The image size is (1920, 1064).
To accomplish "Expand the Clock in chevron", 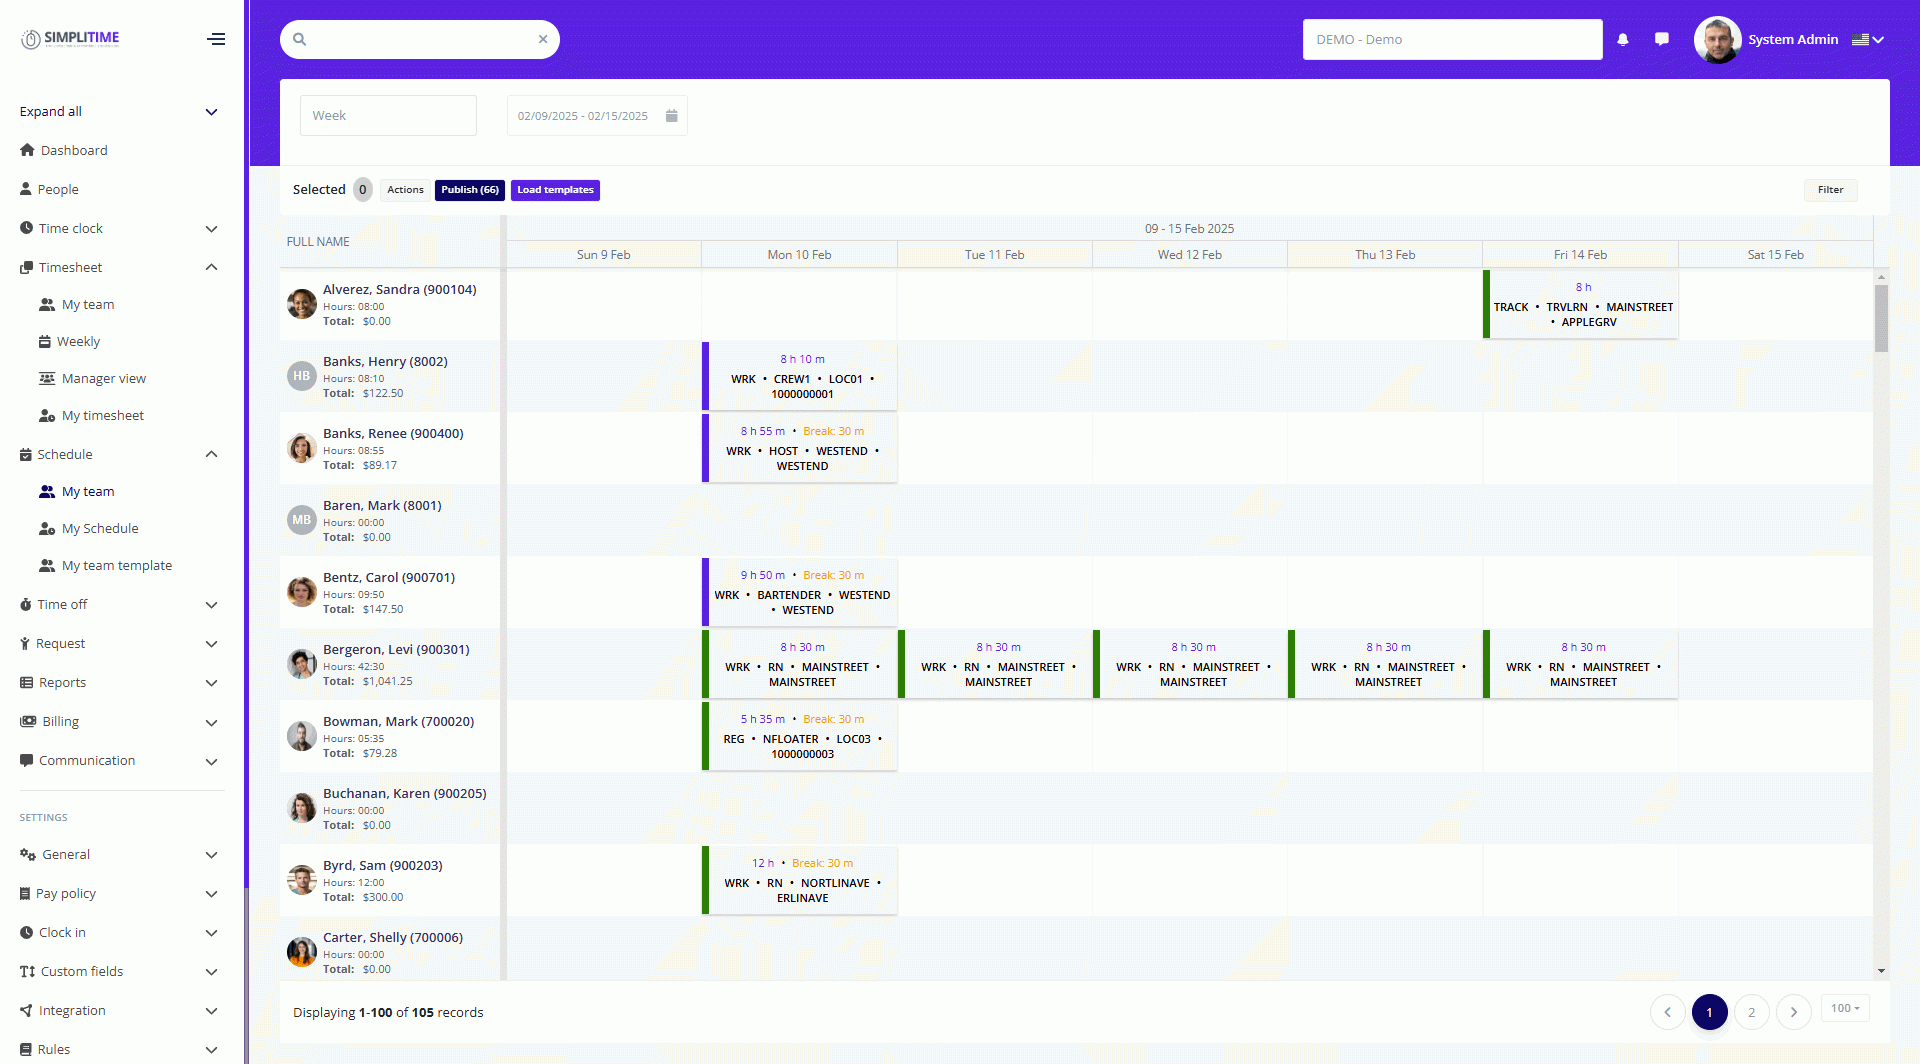I will 211,932.
